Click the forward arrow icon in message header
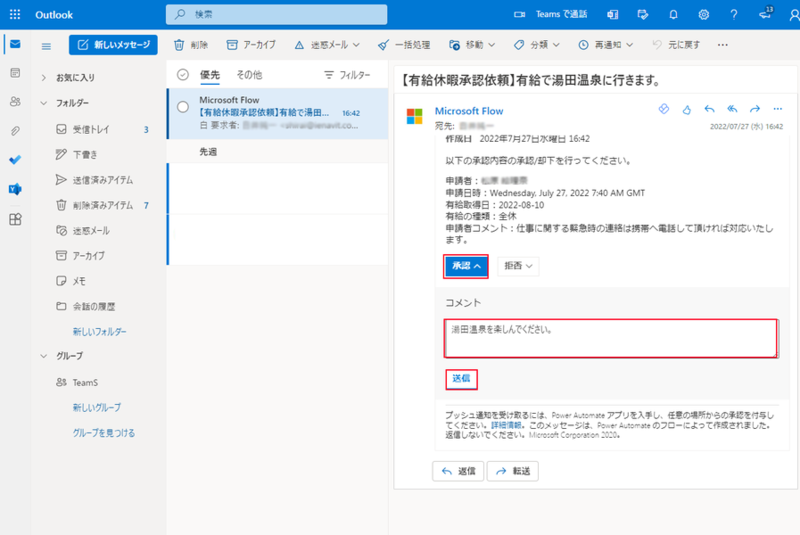 coord(755,109)
